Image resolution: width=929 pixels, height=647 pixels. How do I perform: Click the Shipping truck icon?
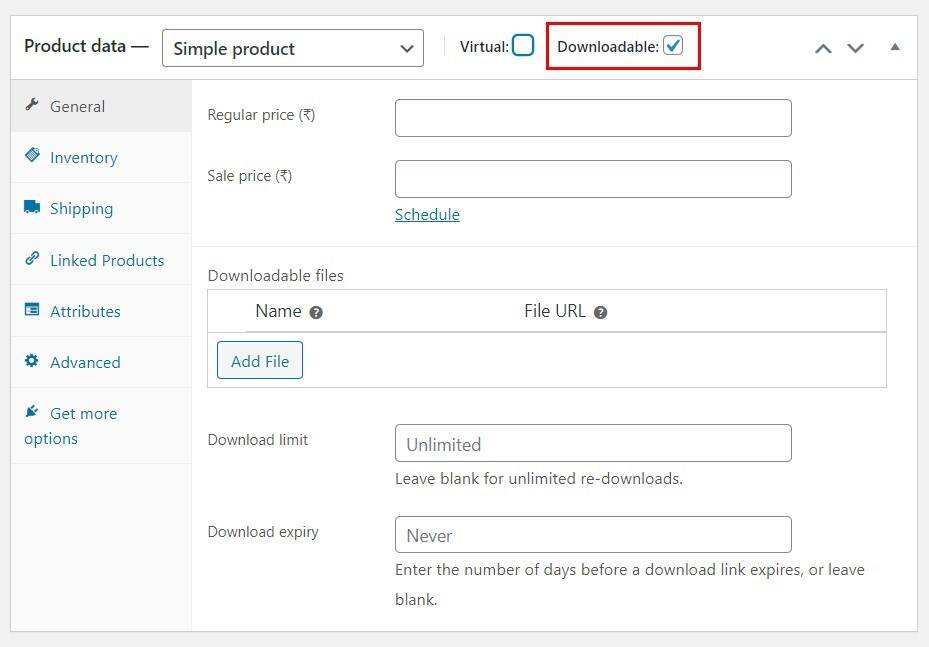point(32,207)
